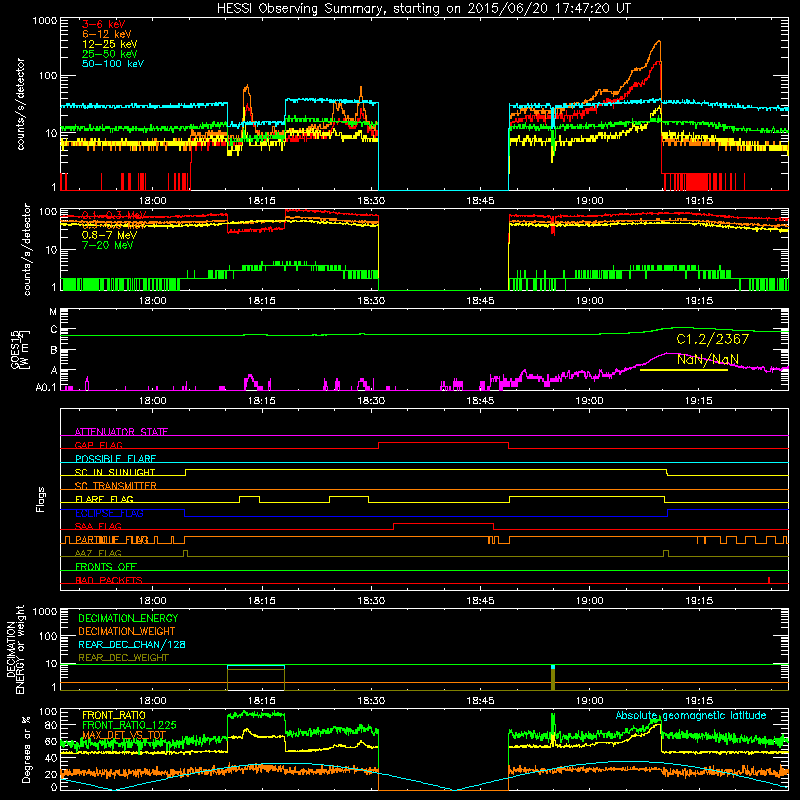Image resolution: width=800 pixels, height=800 pixels.
Task: Click the GAP_FLAG label
Action: 98,445
